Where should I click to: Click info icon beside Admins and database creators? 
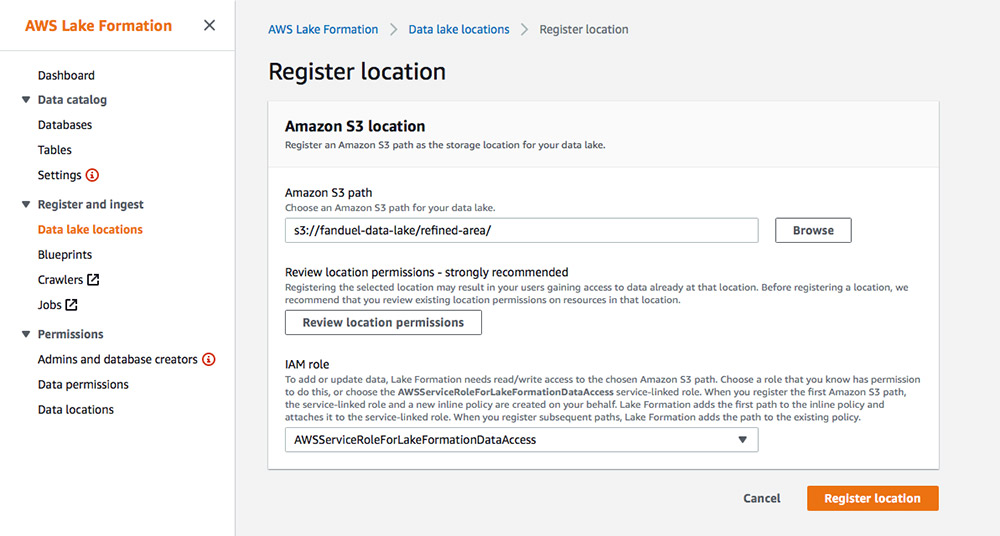(209, 359)
